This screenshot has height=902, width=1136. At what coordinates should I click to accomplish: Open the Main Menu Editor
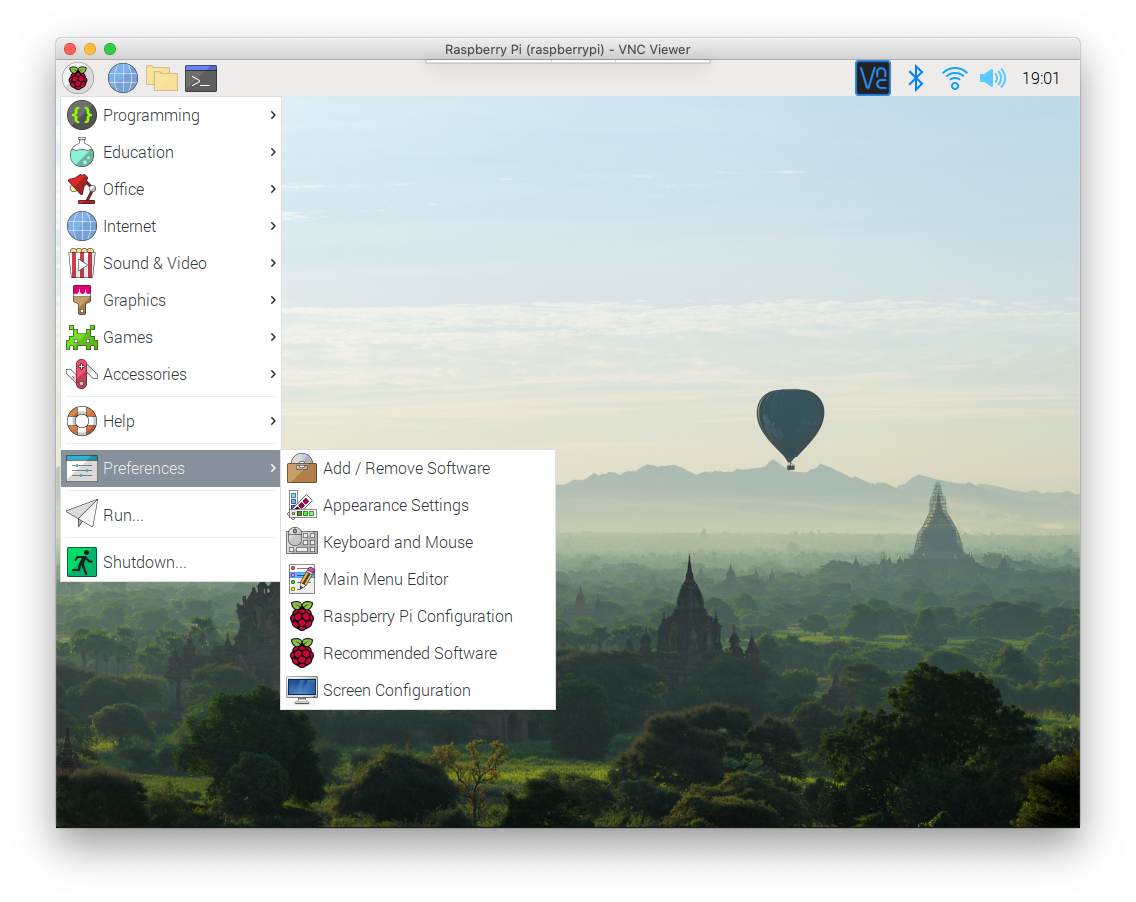click(385, 579)
